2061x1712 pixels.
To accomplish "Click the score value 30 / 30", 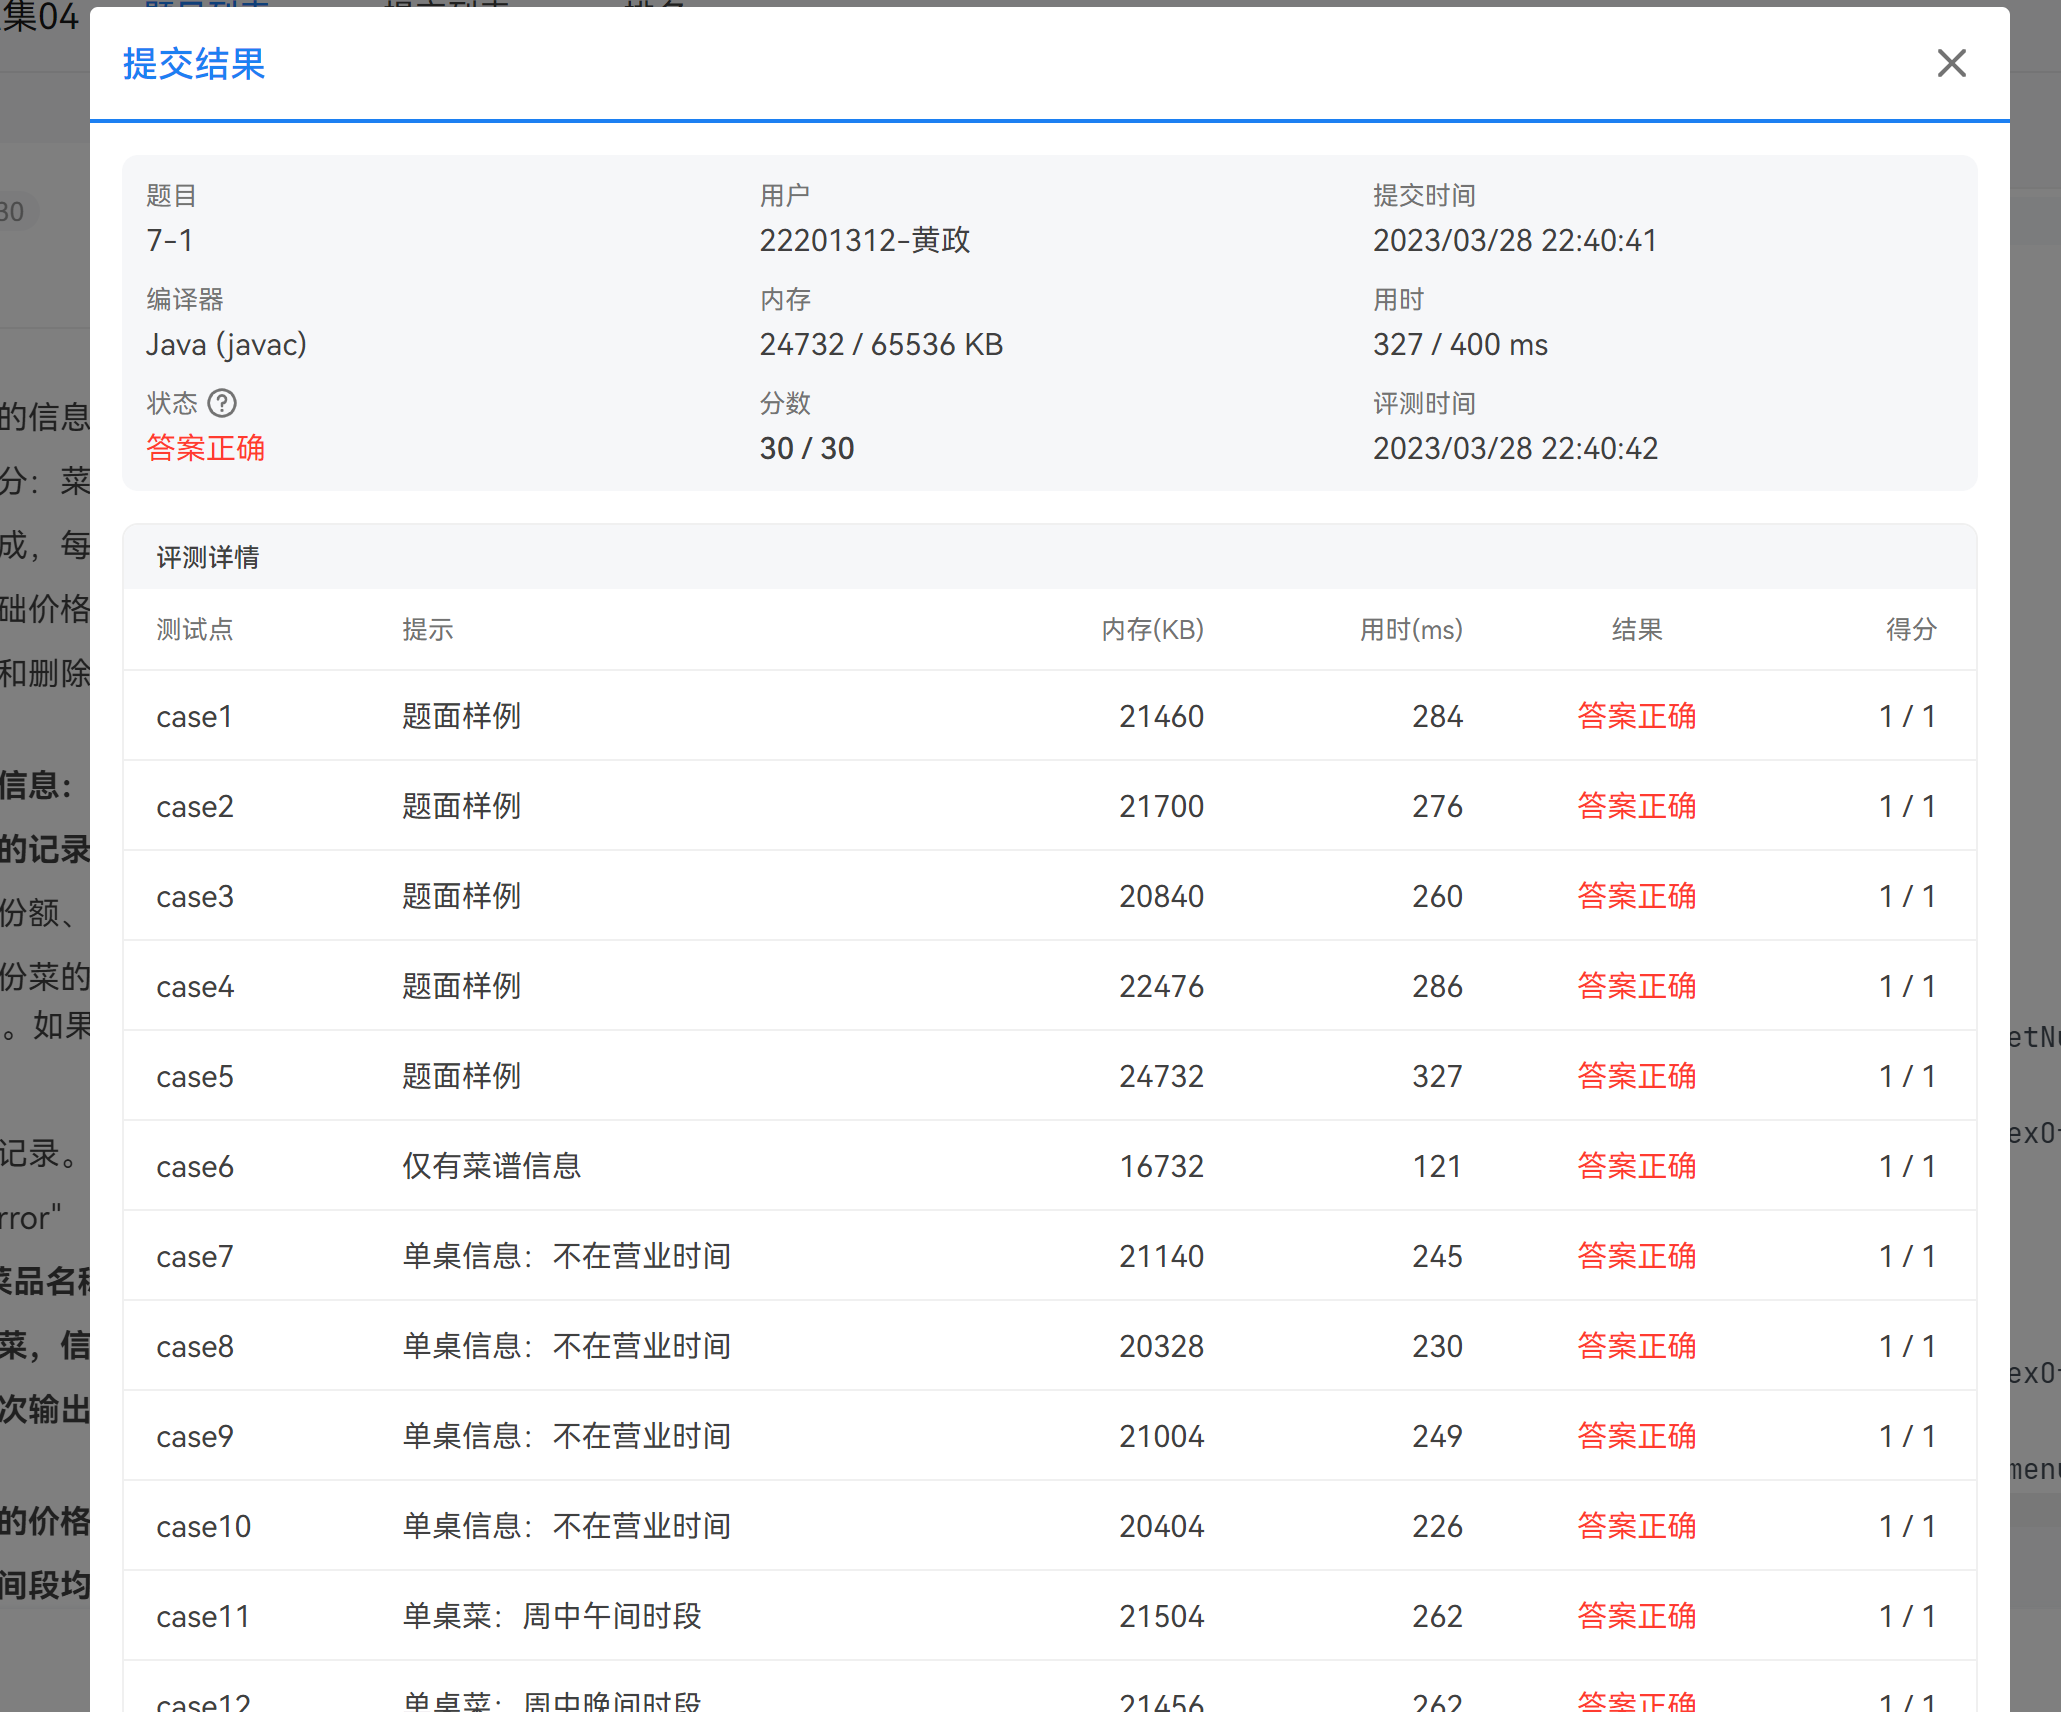I will point(807,448).
